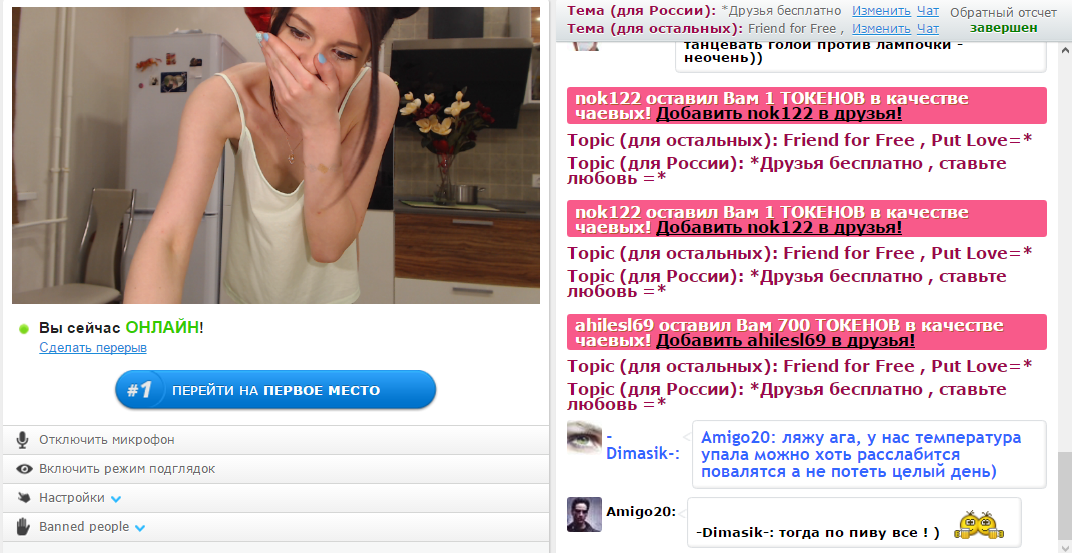Click Чат link for others topic
This screenshot has width=1072, height=553.
pos(928,29)
